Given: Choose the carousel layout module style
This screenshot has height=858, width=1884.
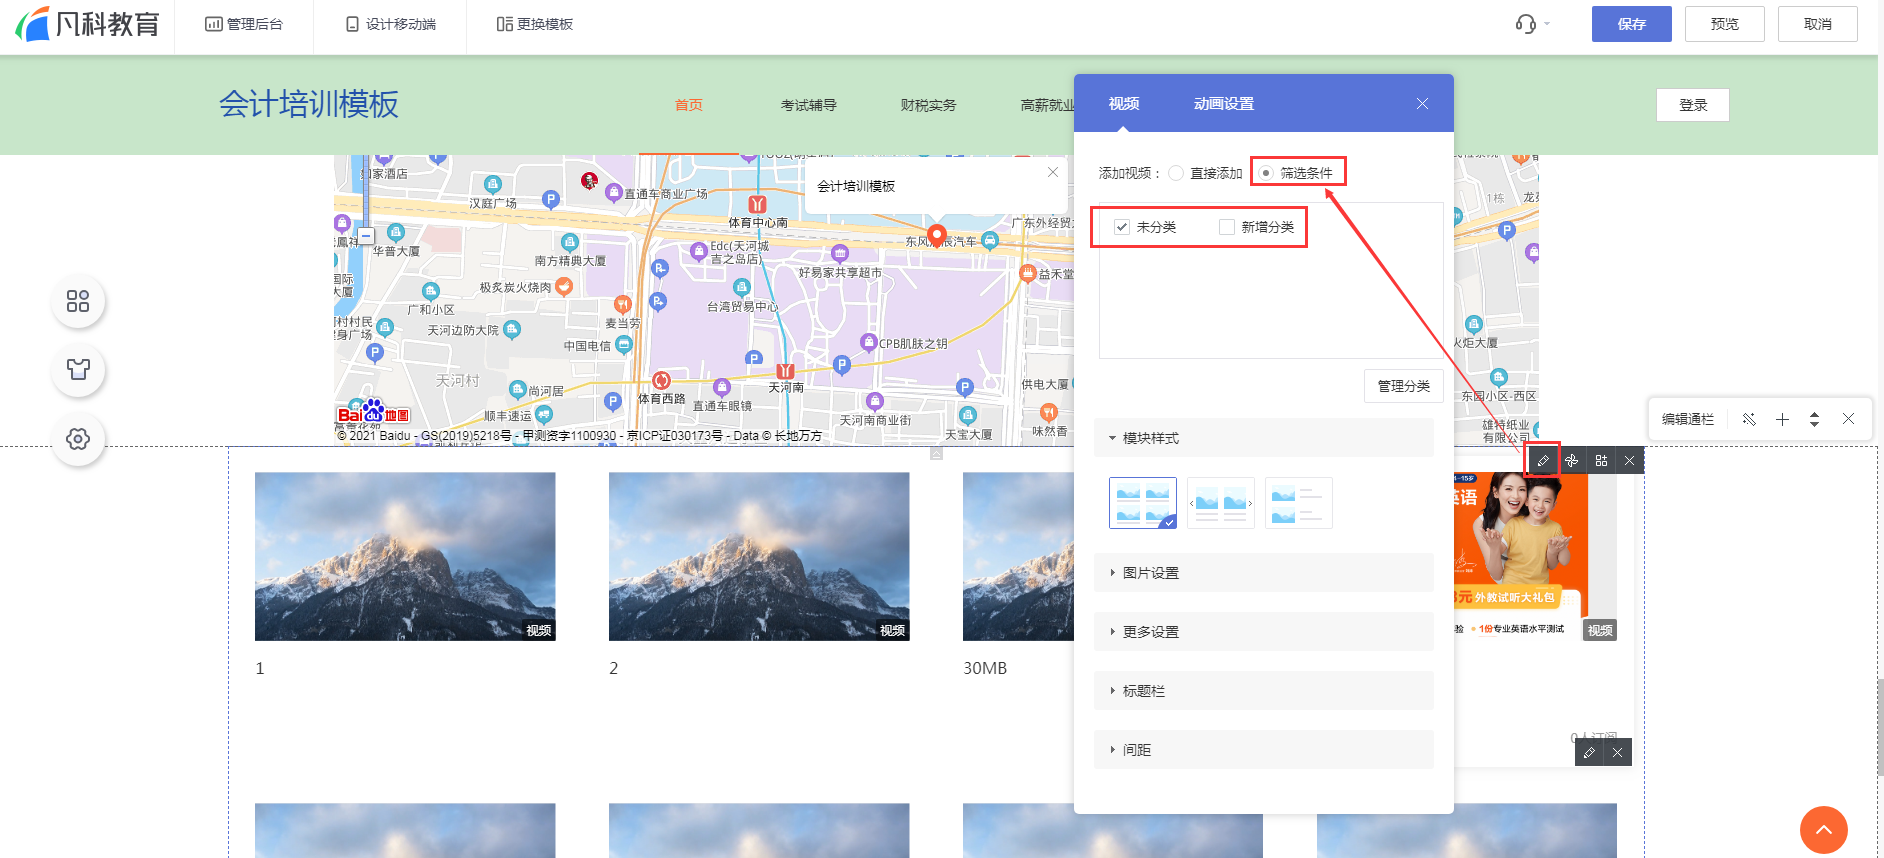Looking at the screenshot, I should coord(1221,503).
